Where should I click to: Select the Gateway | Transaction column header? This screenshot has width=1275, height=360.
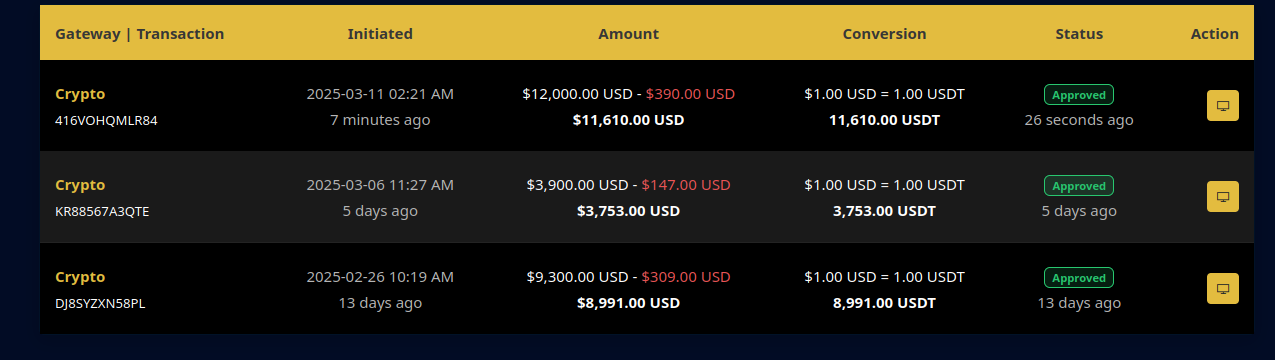(140, 33)
